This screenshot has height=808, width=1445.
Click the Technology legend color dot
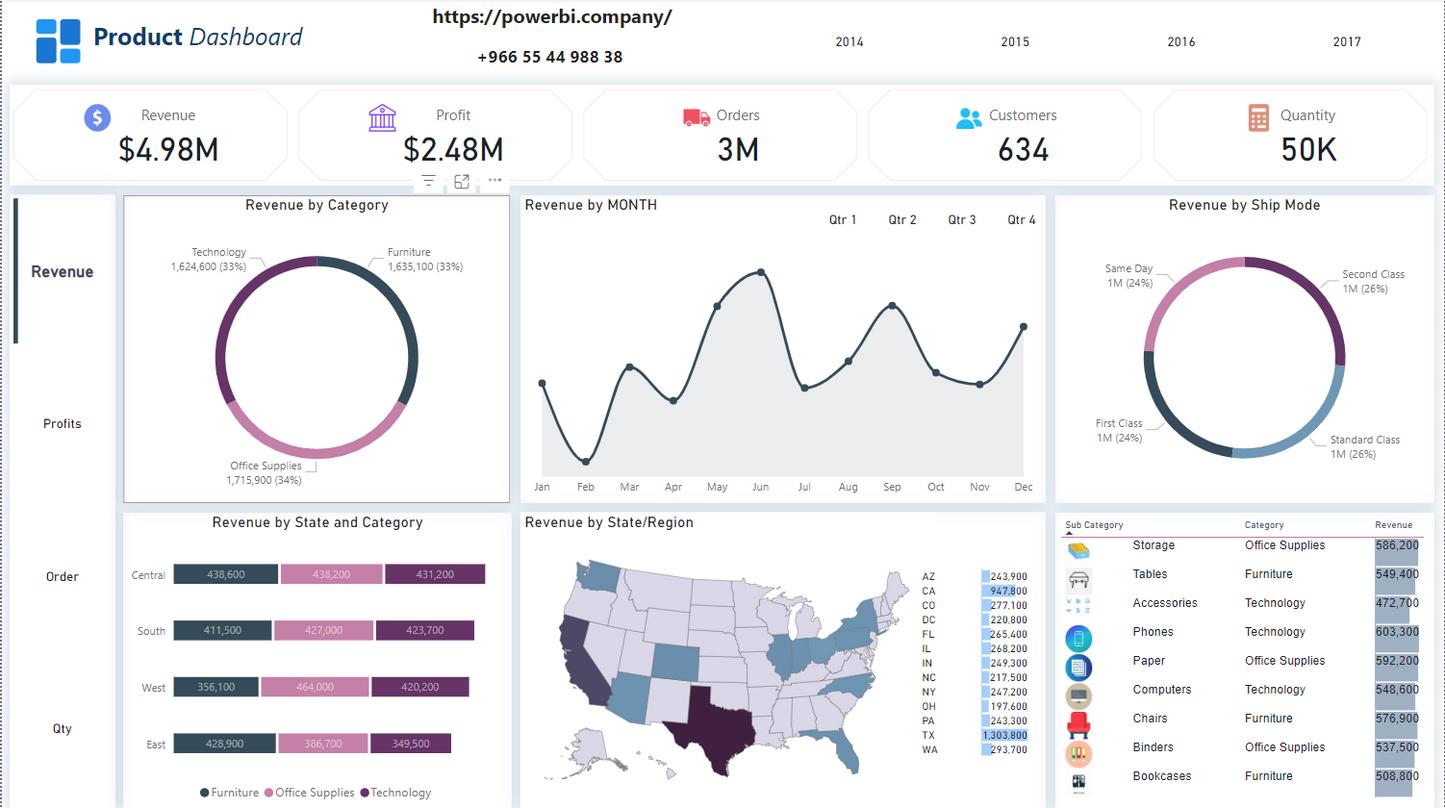pos(364,793)
